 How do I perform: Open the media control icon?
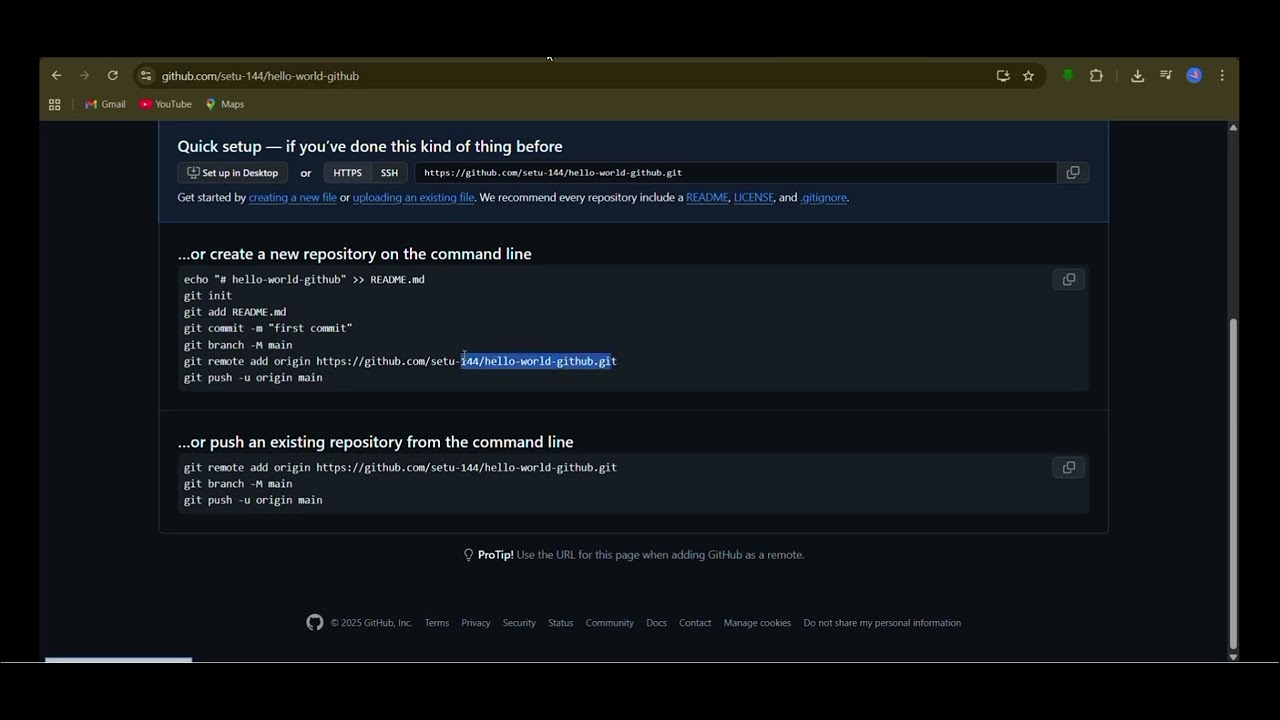(1166, 76)
